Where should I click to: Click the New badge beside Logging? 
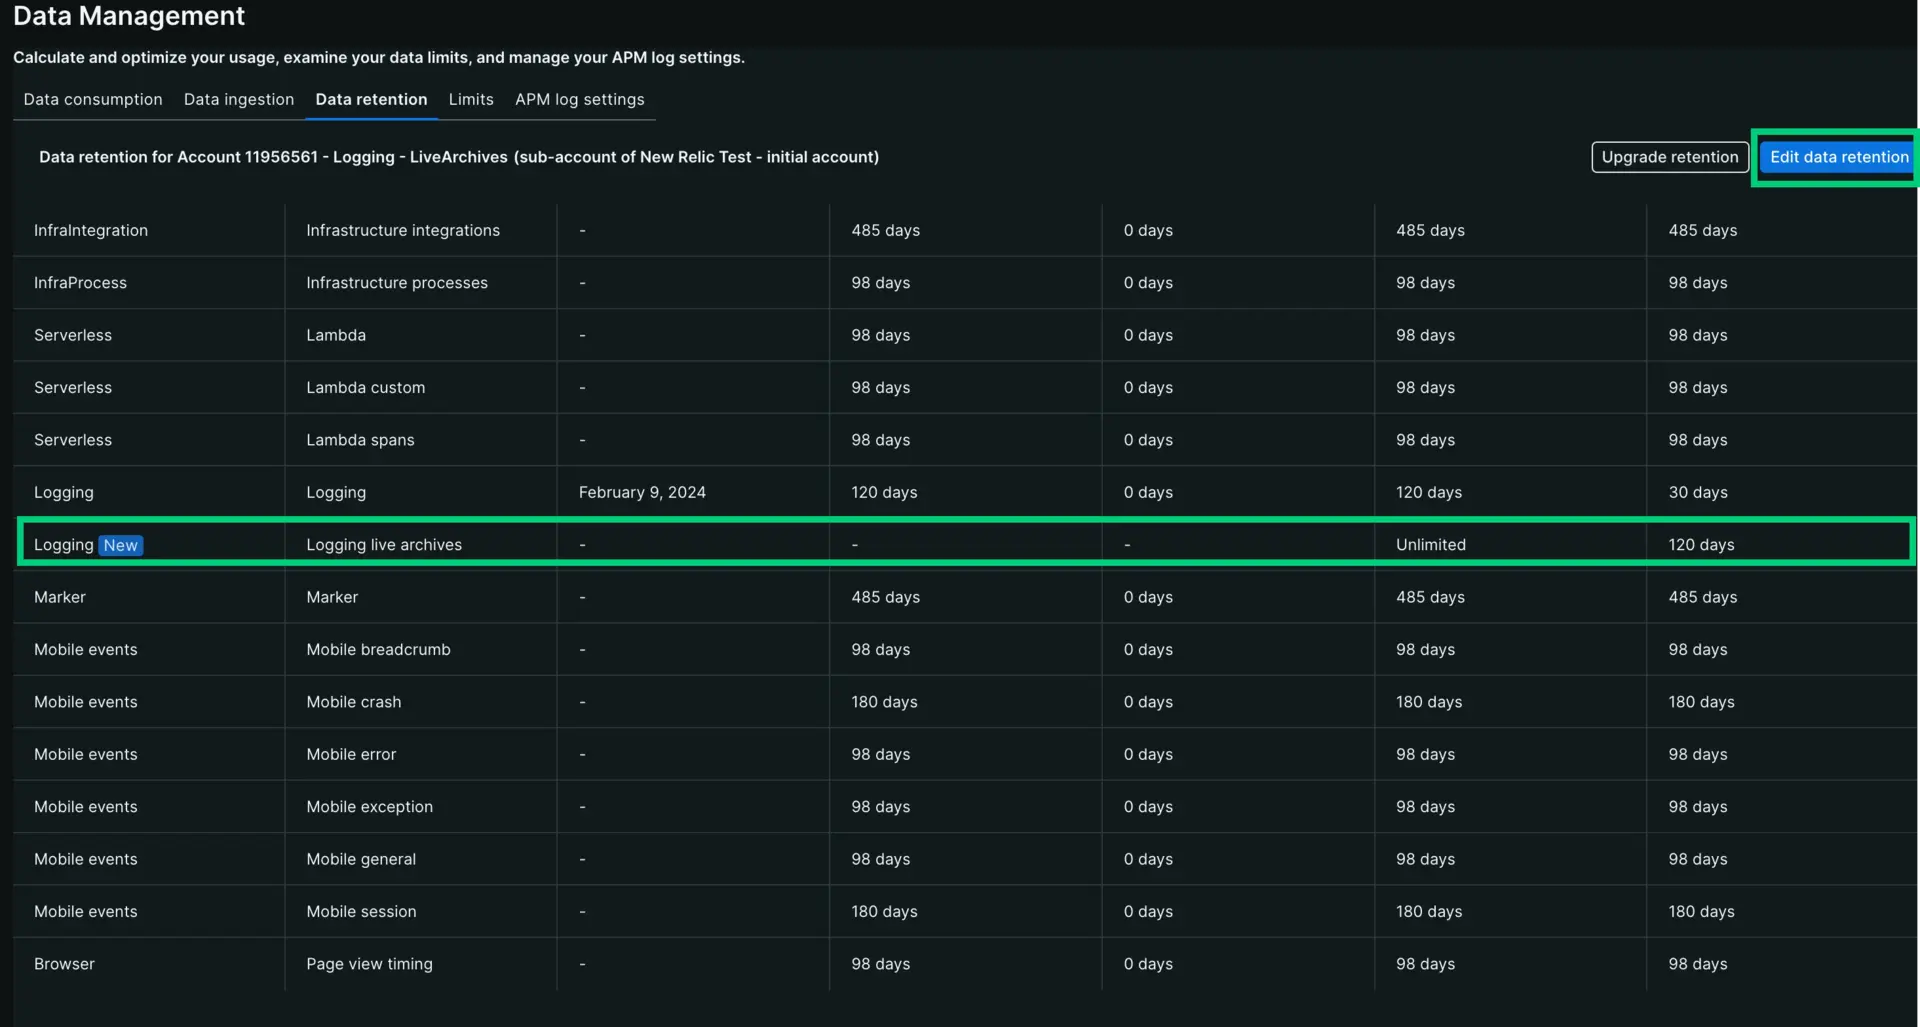121,545
